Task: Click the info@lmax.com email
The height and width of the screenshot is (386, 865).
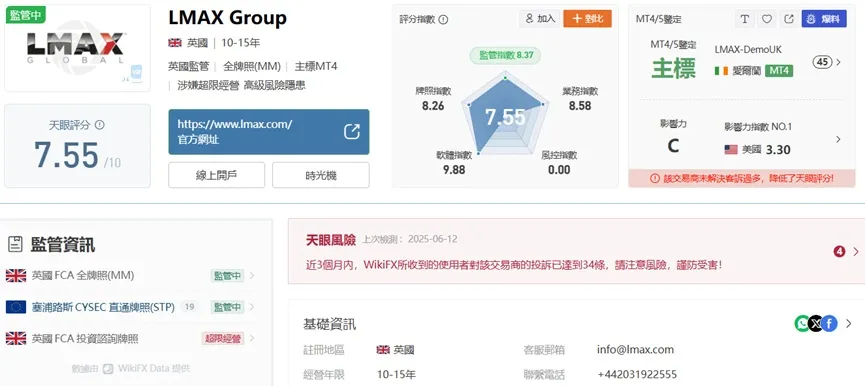Action: (x=635, y=350)
